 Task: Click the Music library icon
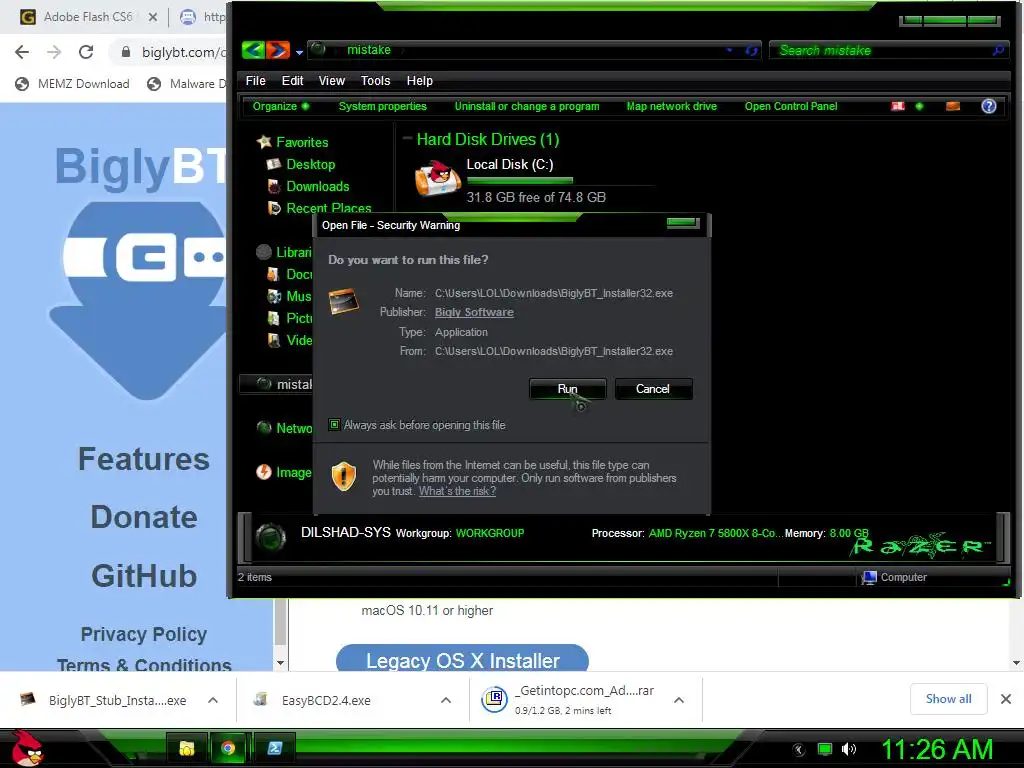(x=274, y=296)
